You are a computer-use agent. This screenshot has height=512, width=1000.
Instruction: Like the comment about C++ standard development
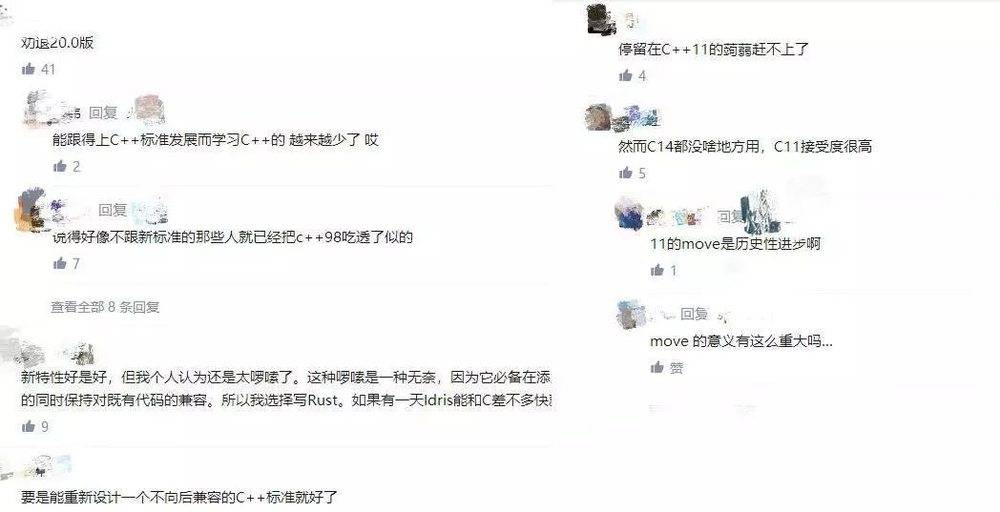(x=60, y=166)
